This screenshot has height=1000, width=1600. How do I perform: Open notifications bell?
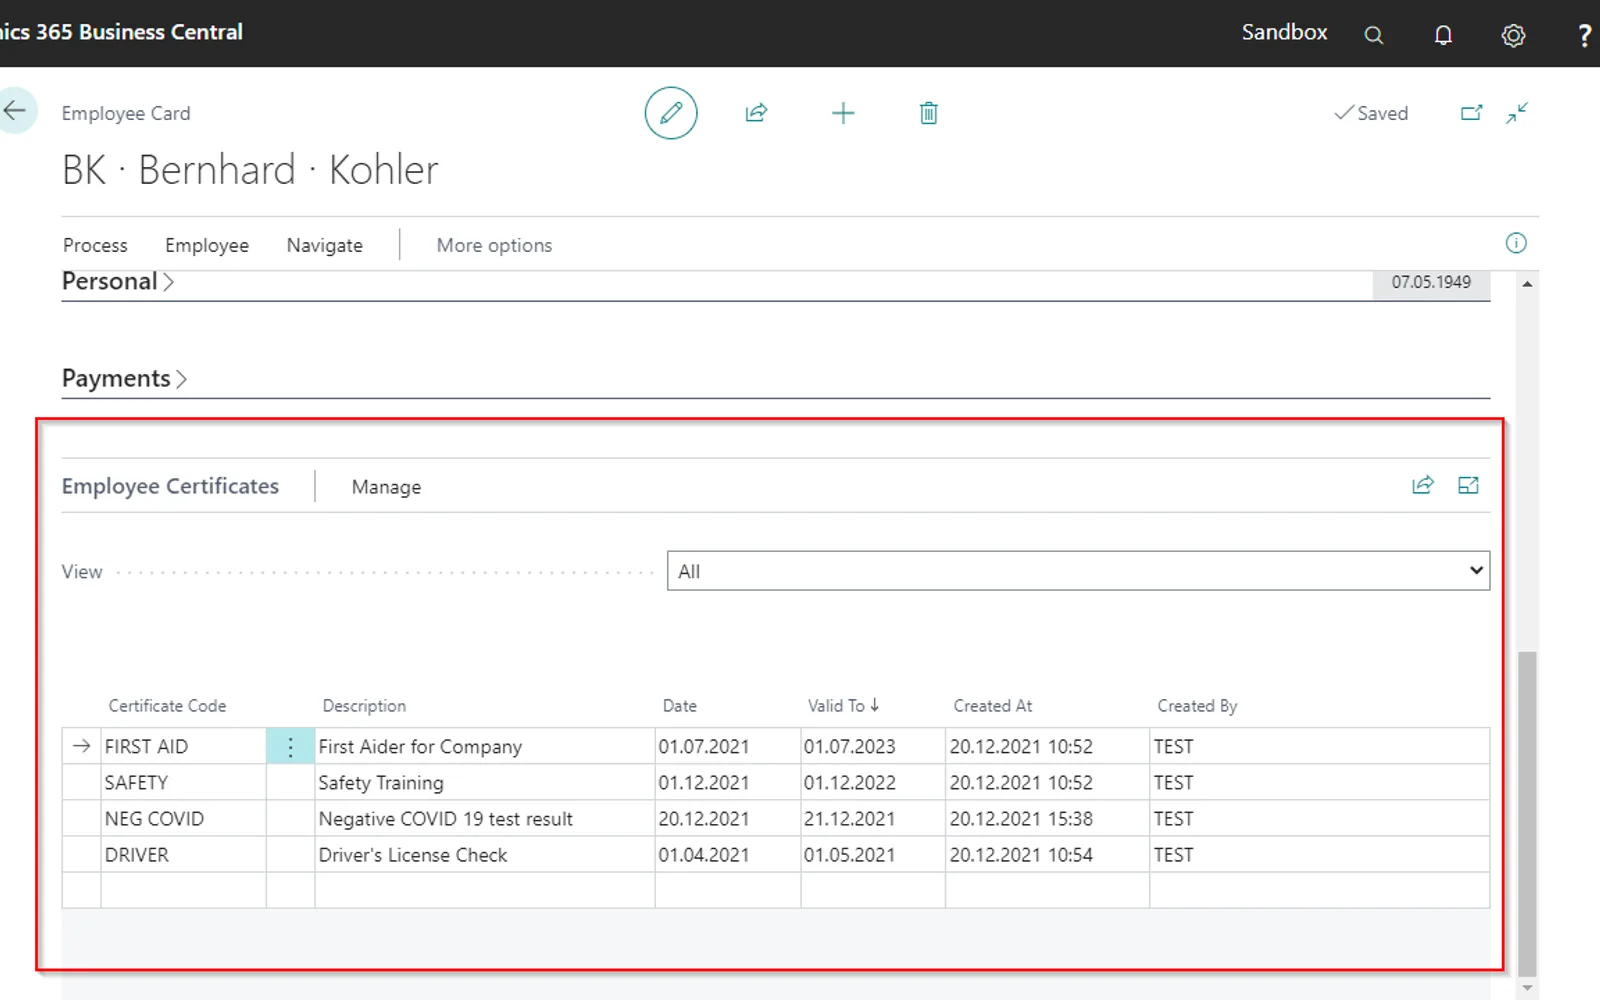(1443, 35)
